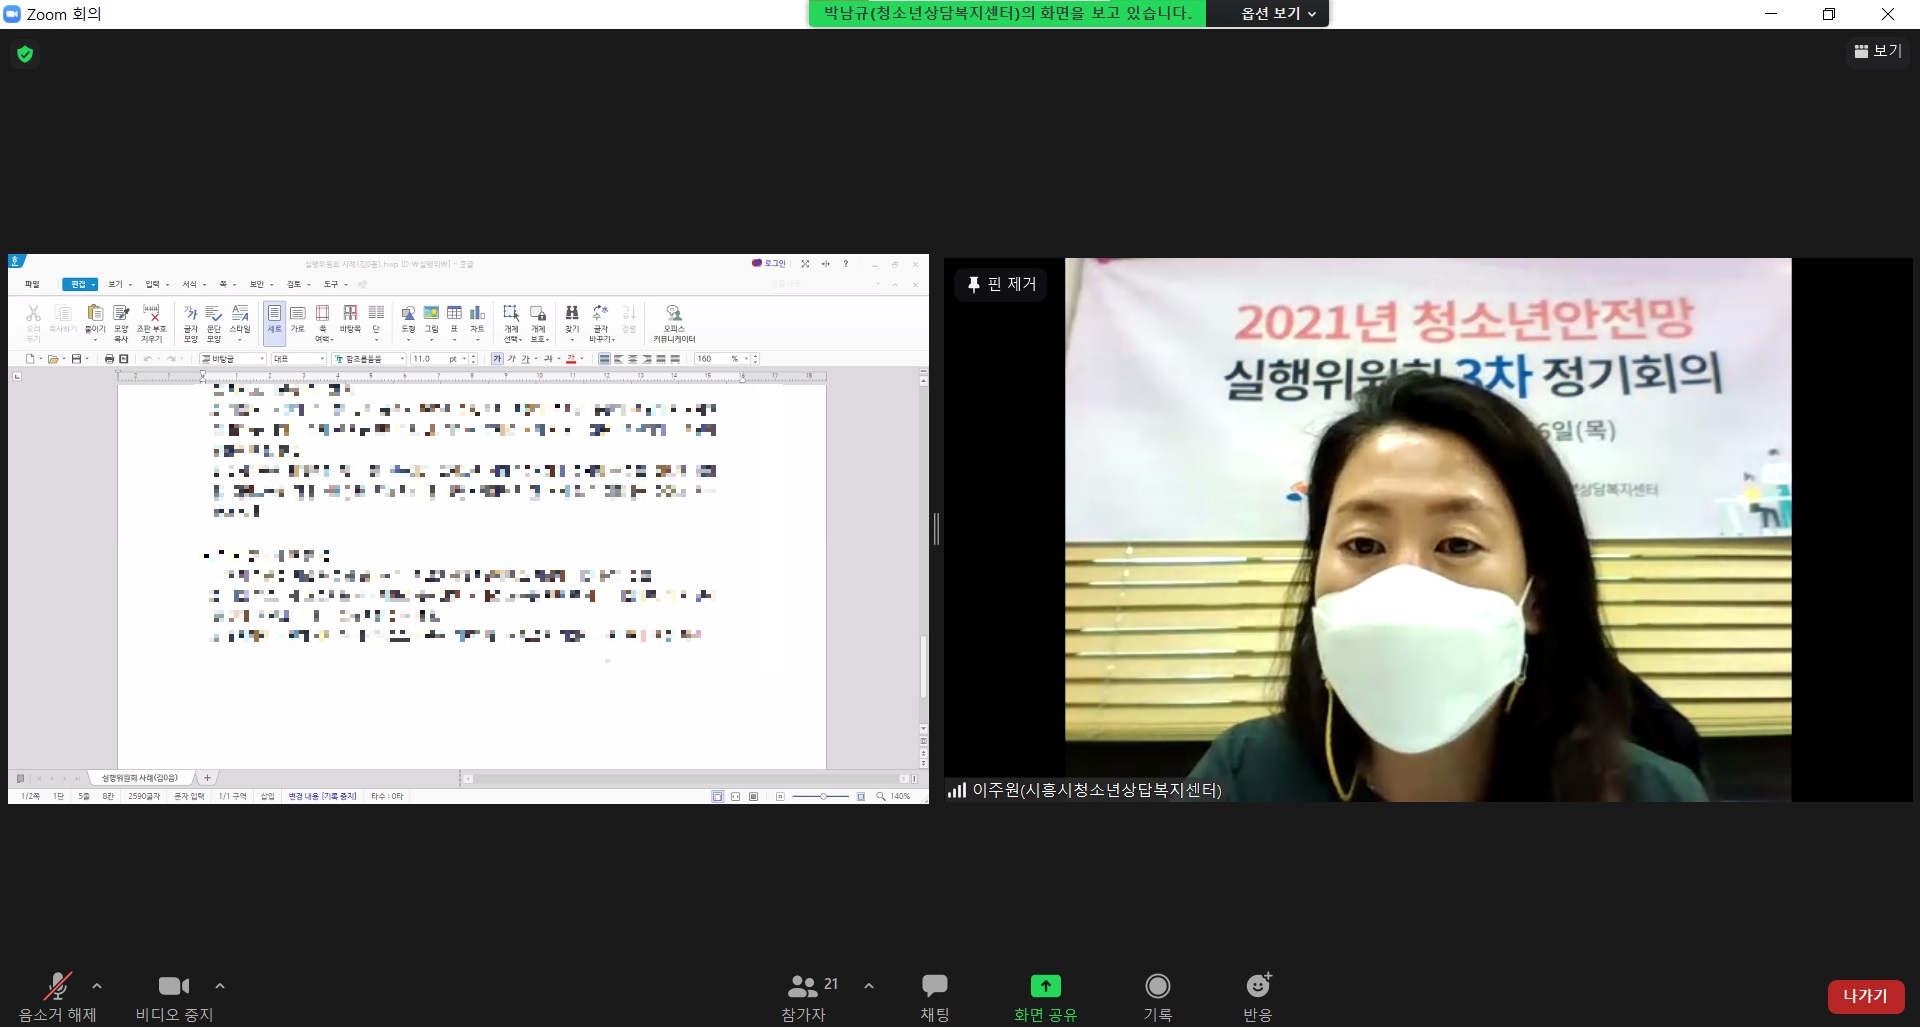The height and width of the screenshot is (1027, 1920).
Task: Open 바탕글 paragraph style dropdown
Action: coord(233,359)
